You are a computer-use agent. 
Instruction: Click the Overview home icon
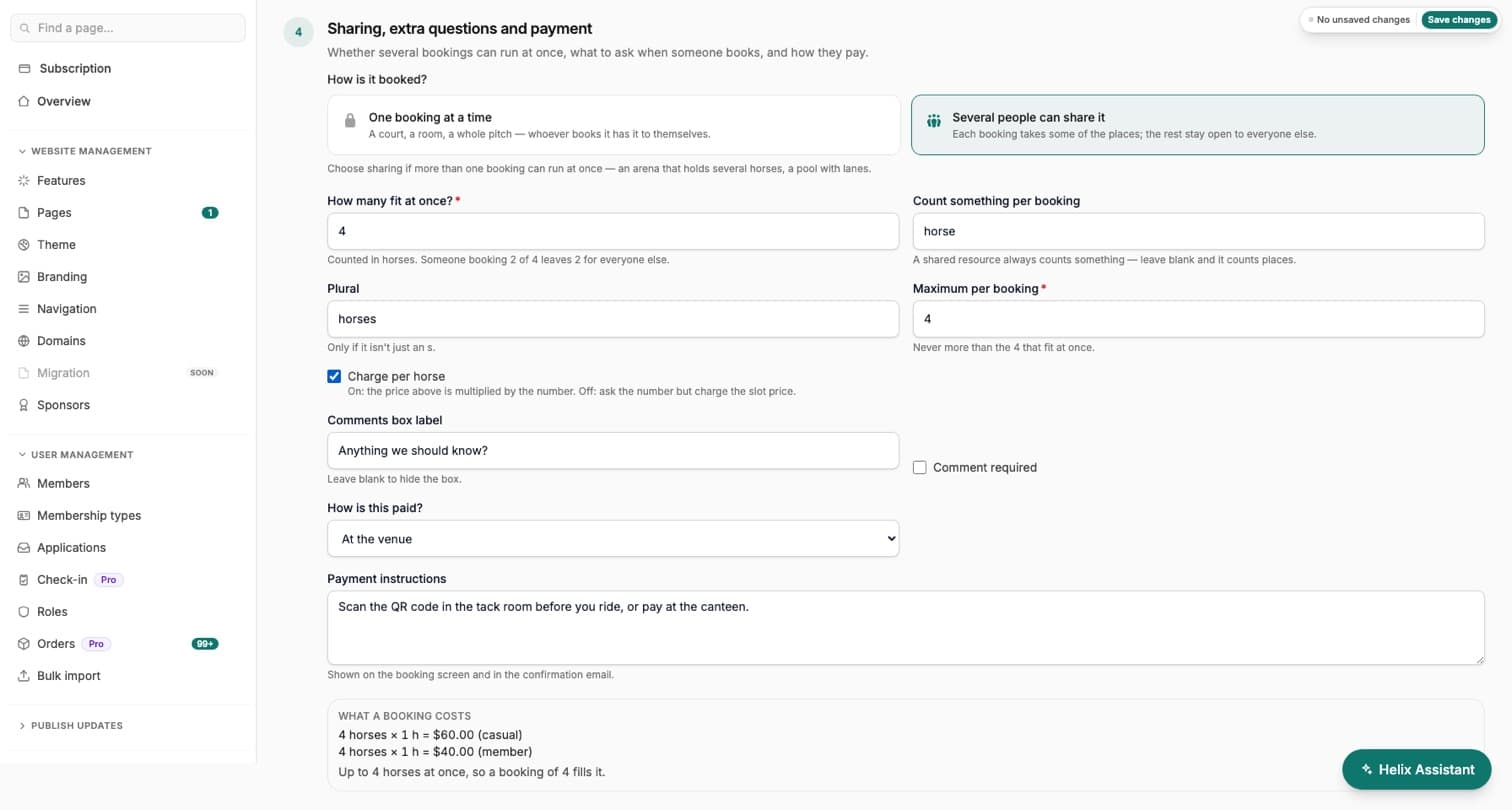(x=24, y=101)
